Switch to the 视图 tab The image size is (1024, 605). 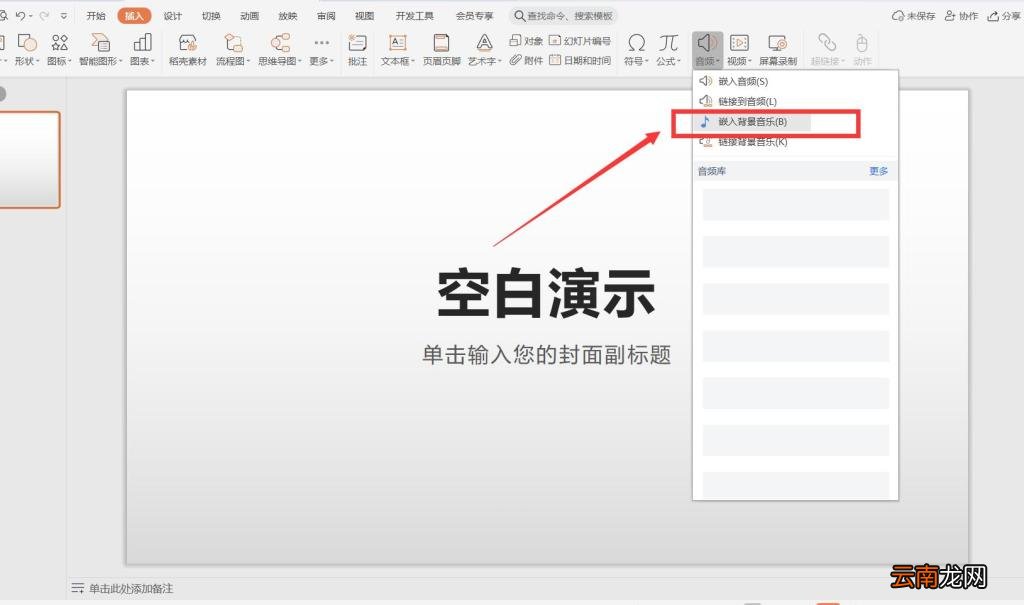[364, 16]
